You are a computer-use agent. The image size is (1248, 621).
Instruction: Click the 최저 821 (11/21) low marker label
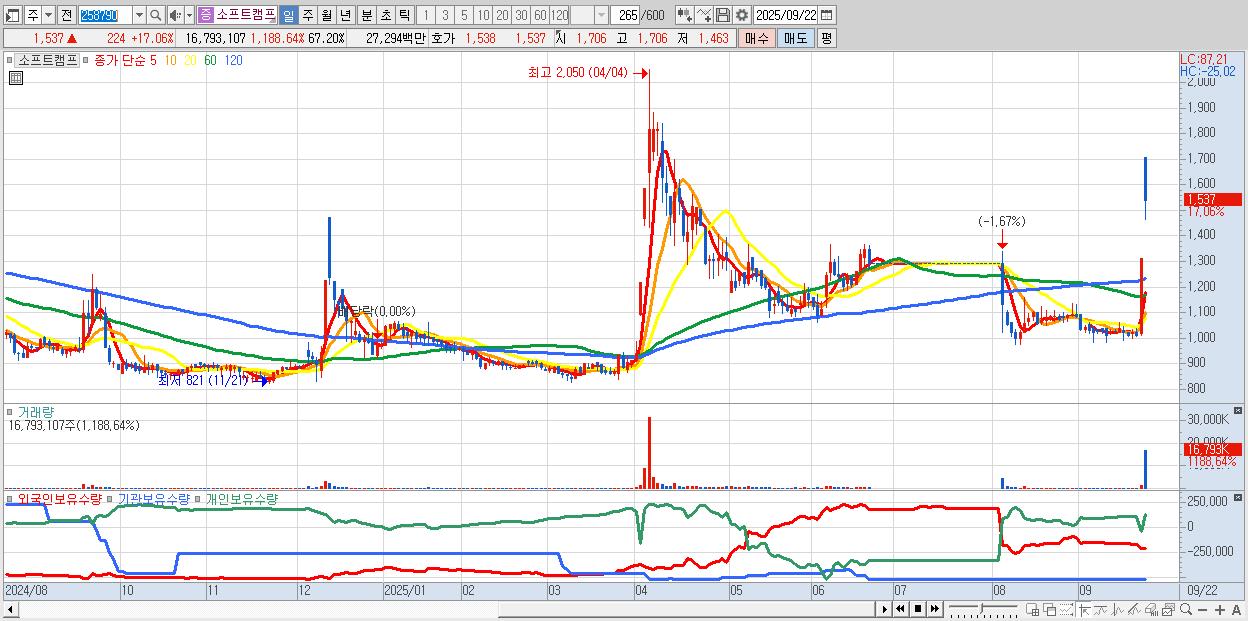pyautogui.click(x=203, y=381)
